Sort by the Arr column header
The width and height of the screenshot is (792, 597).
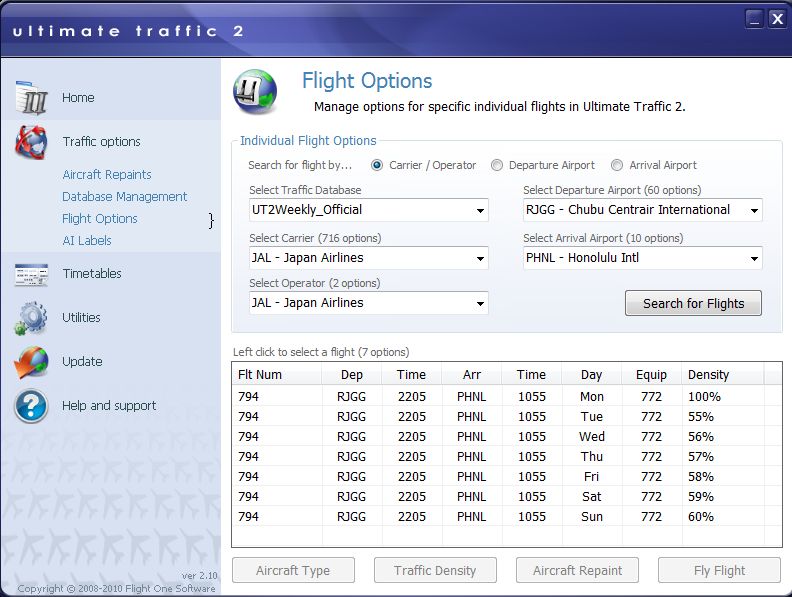[x=471, y=375]
